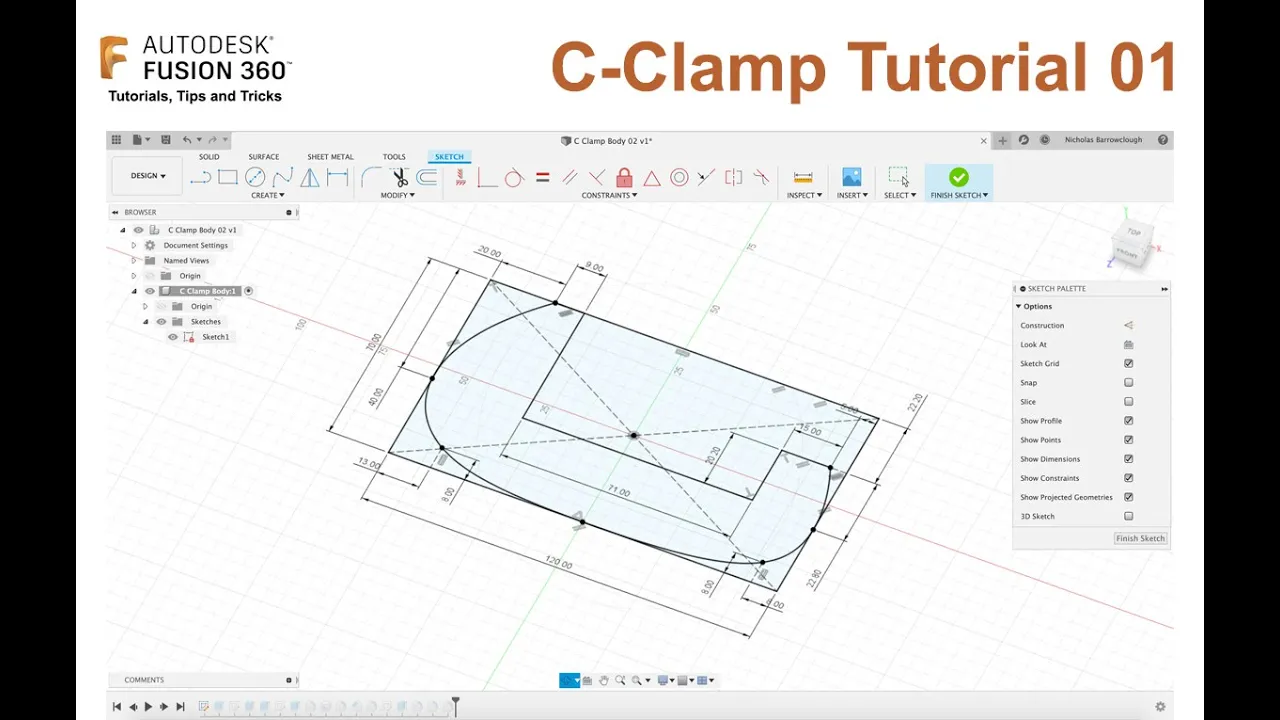Play the design history timeline

148,707
